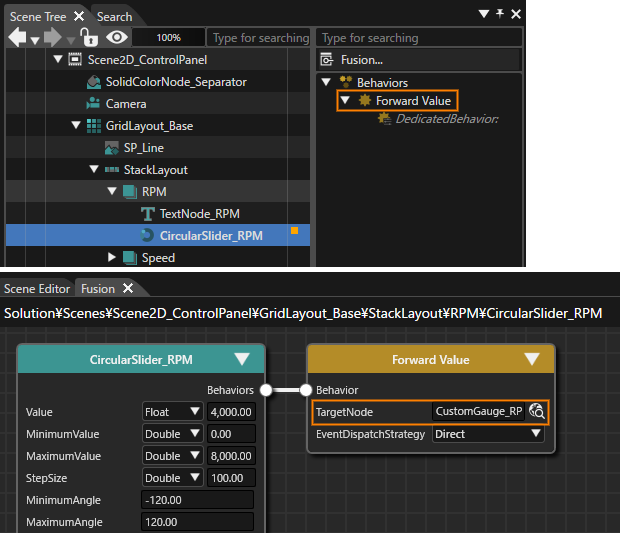Image resolution: width=620 pixels, height=533 pixels.
Task: Click the TargetNode browse icon
Action: [537, 411]
